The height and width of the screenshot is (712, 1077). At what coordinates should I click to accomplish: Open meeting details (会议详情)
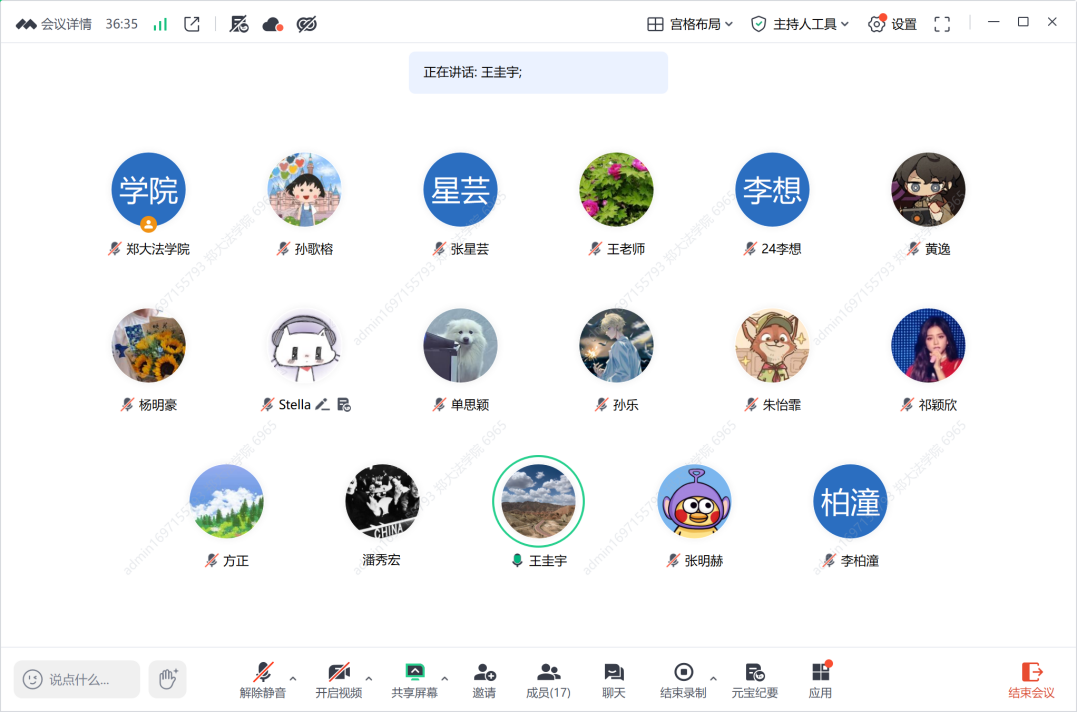coord(56,24)
